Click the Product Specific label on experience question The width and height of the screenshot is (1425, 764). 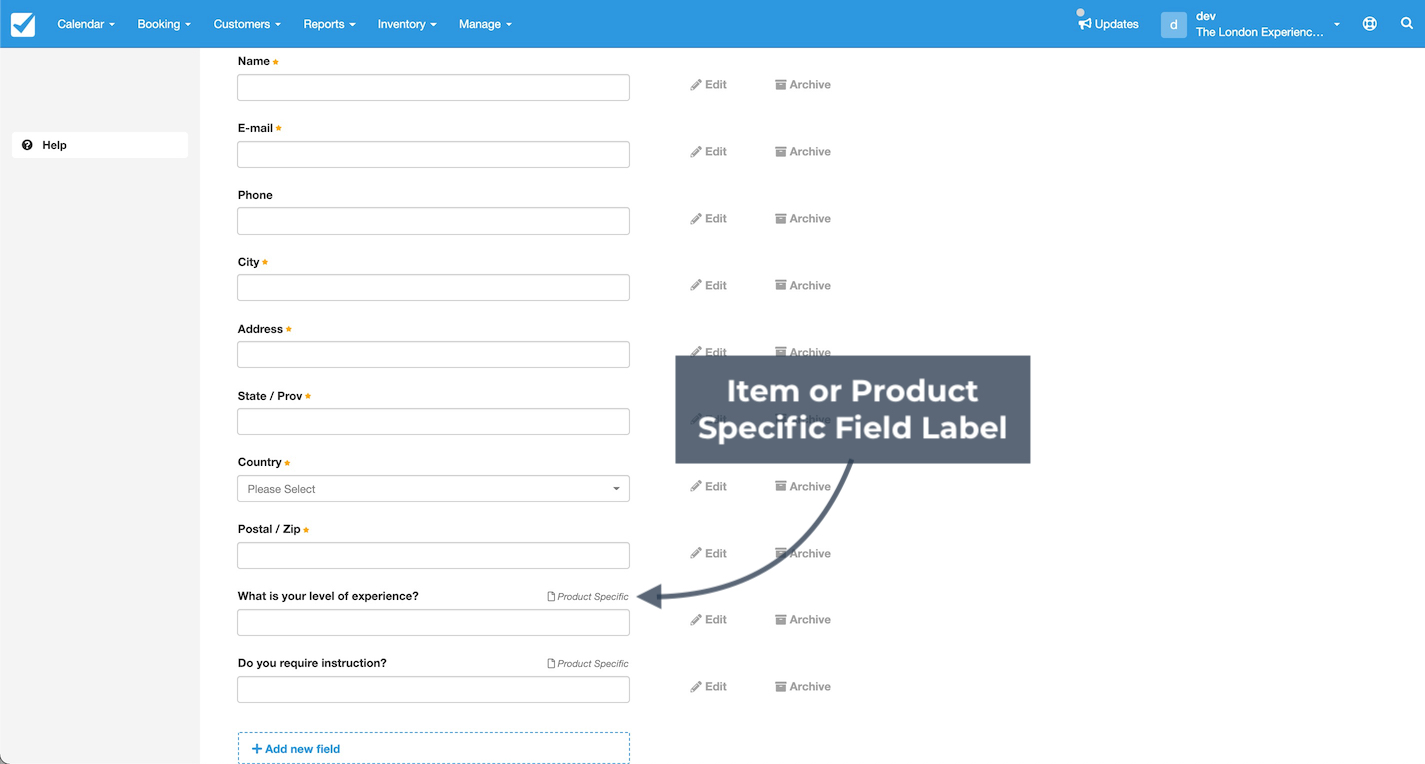tap(588, 597)
